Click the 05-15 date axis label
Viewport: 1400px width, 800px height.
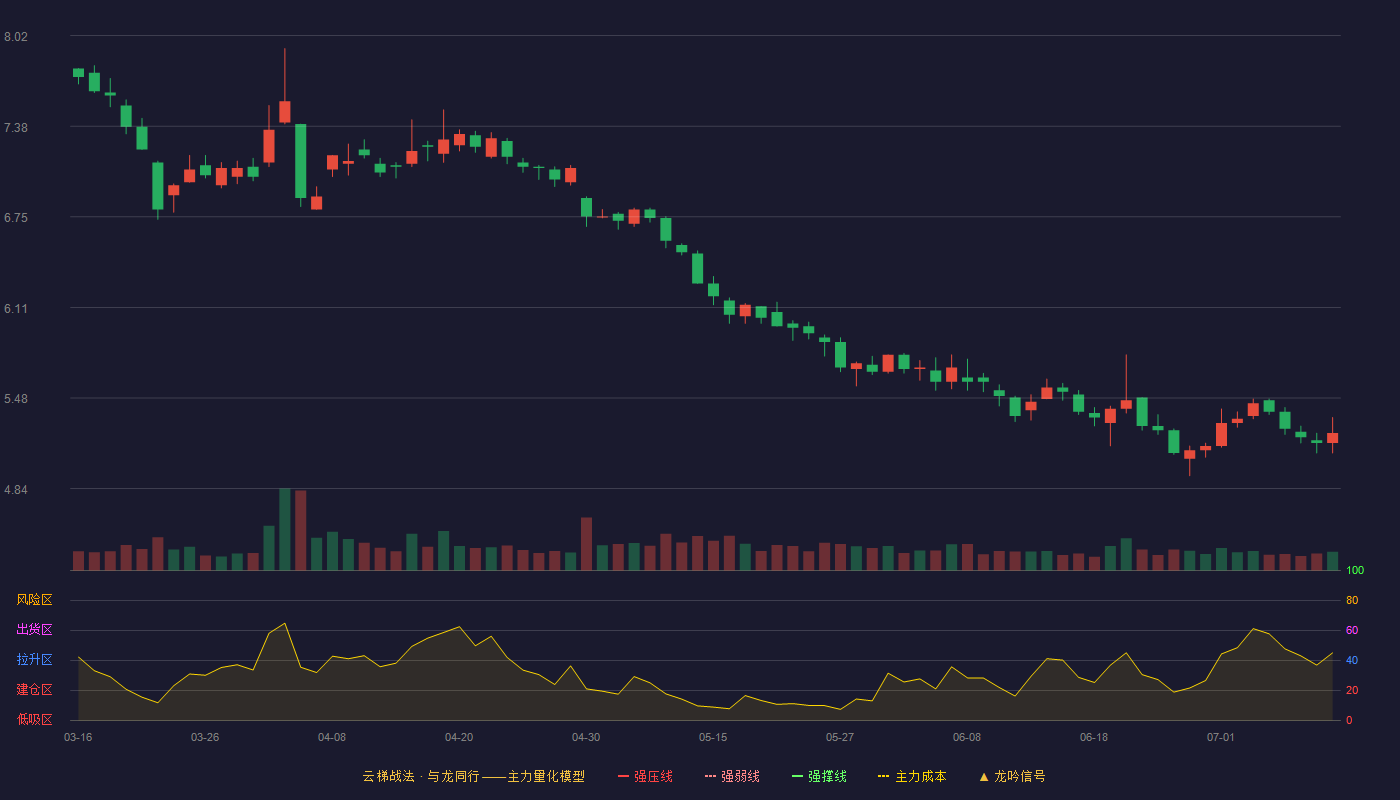713,737
